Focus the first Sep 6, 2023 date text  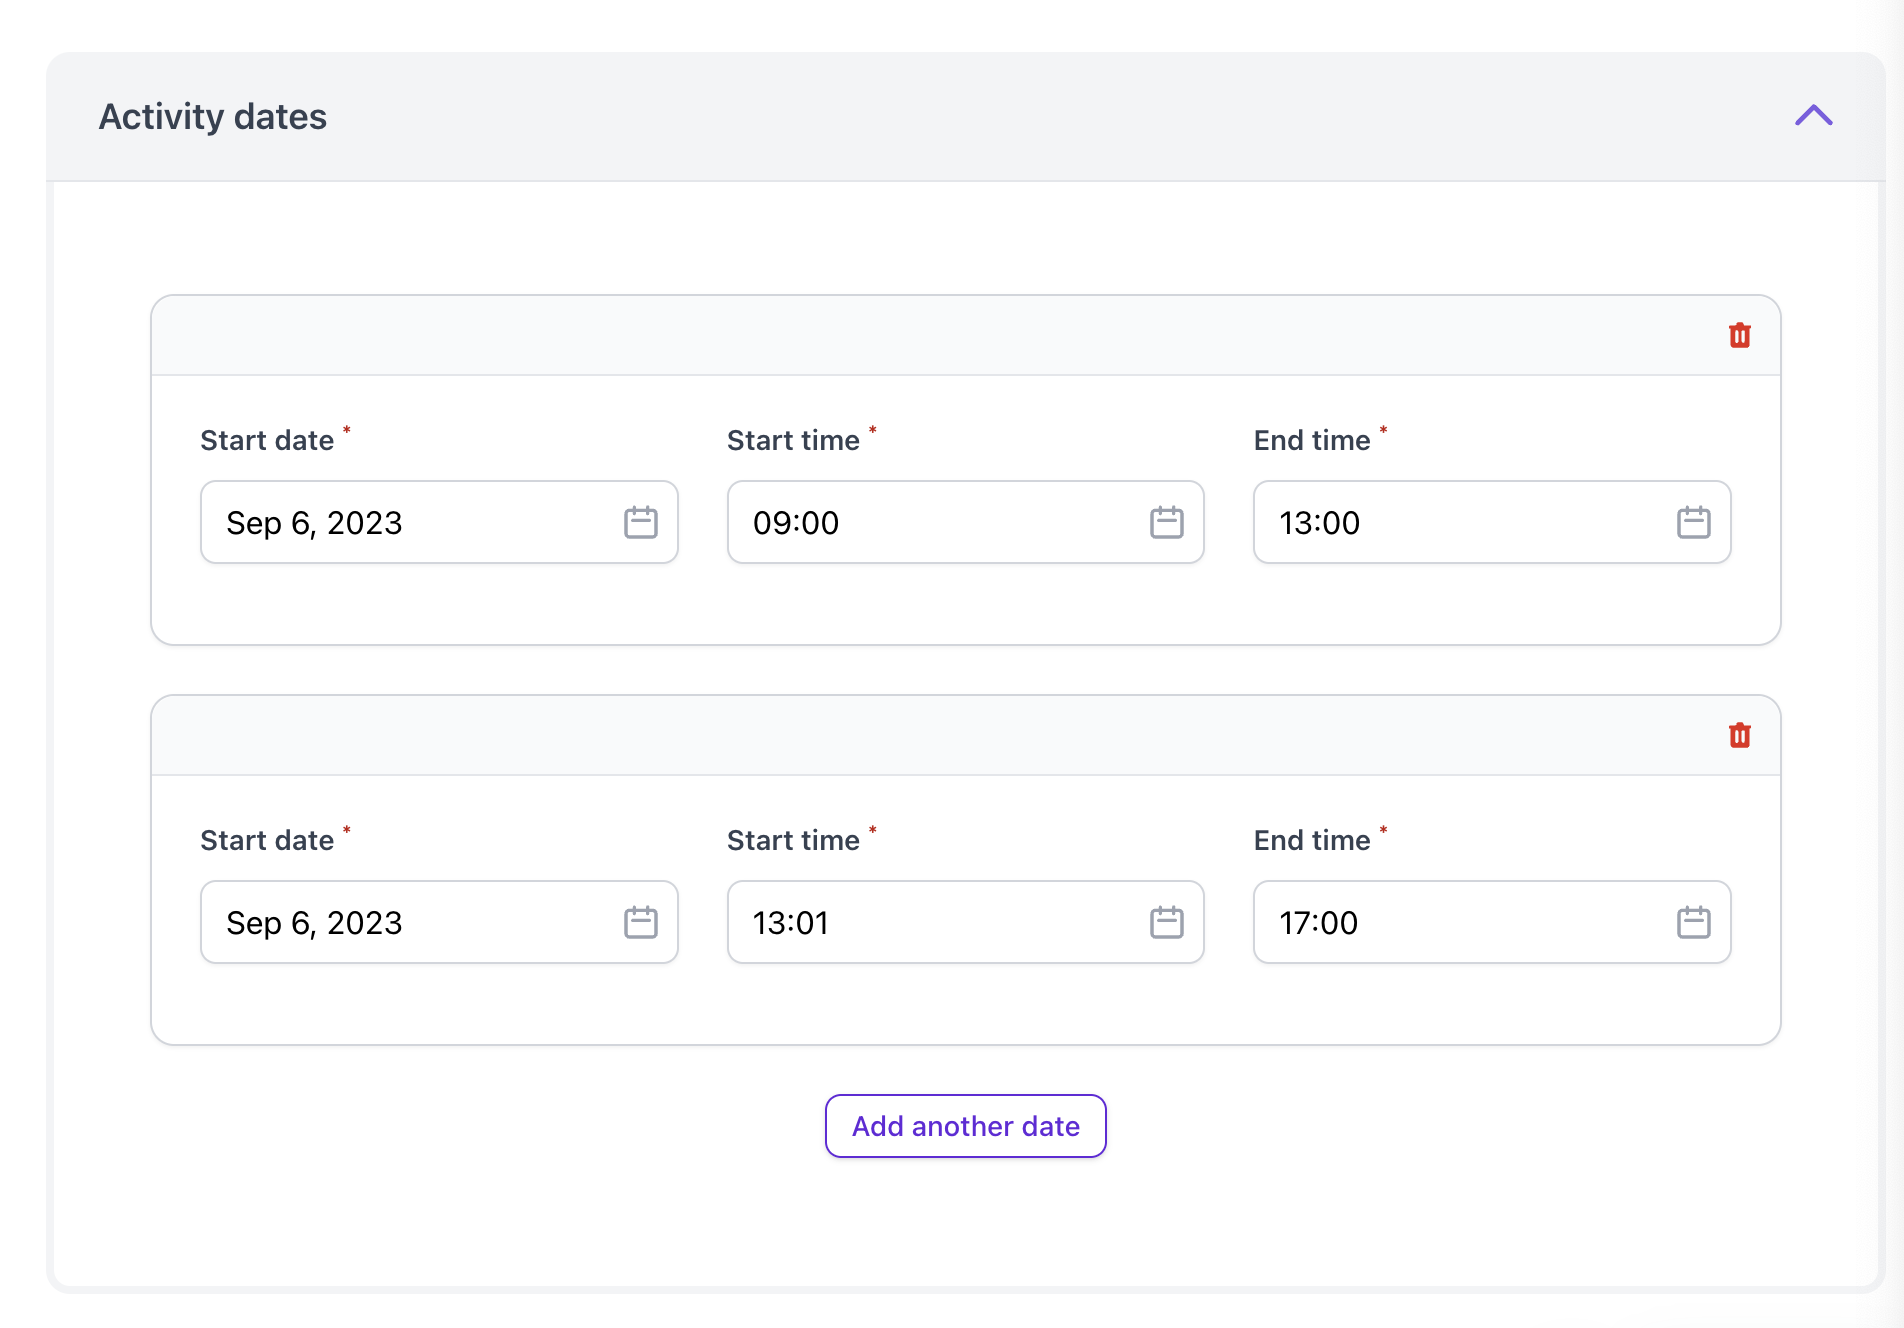coord(314,523)
